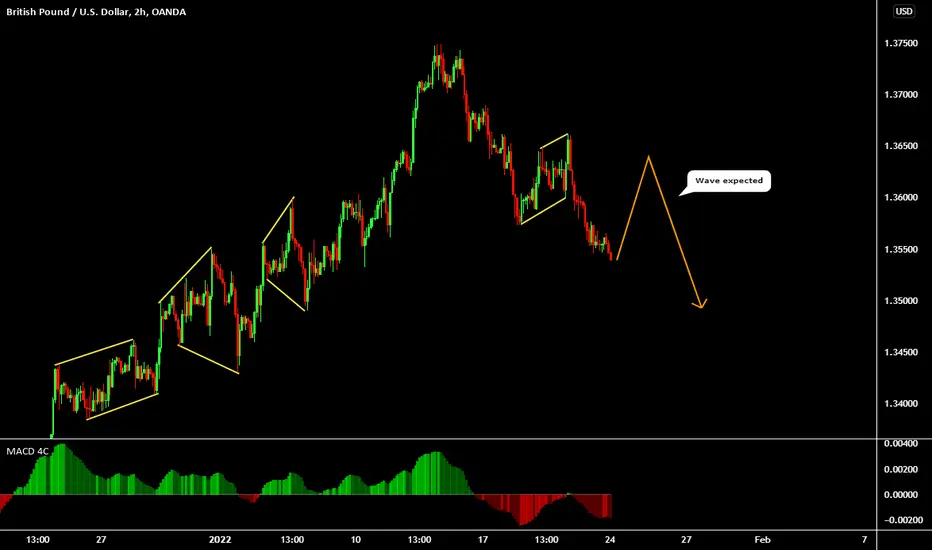This screenshot has height=550, width=932.
Task: Click the 0.00000 MACD scale value
Action: pyautogui.click(x=901, y=495)
